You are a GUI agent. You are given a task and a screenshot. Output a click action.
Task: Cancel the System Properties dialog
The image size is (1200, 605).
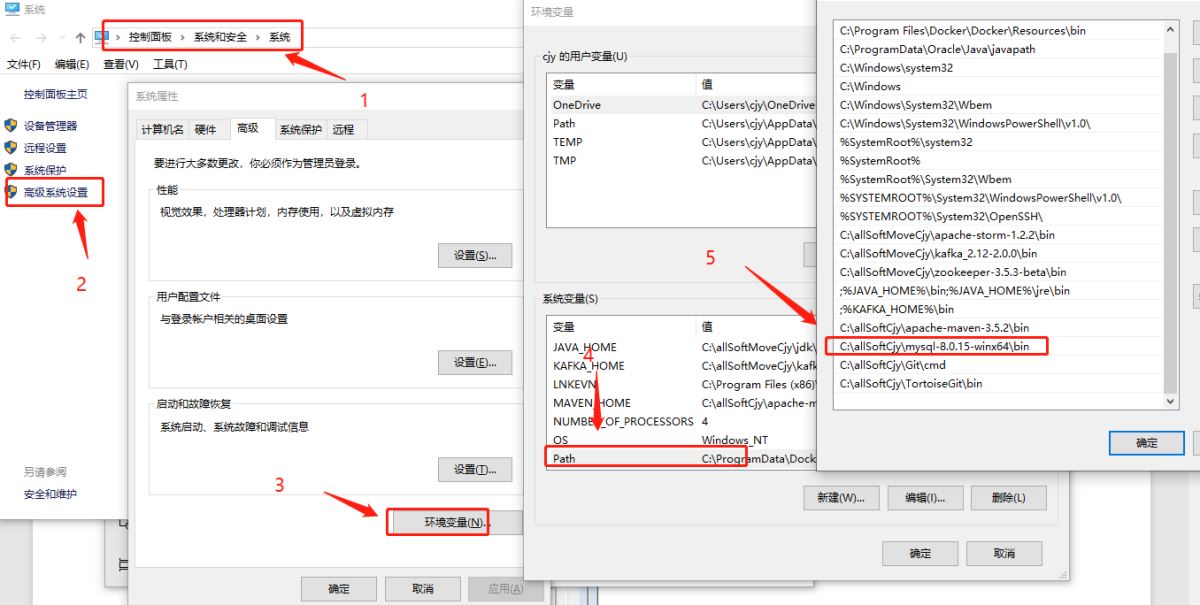tap(423, 589)
